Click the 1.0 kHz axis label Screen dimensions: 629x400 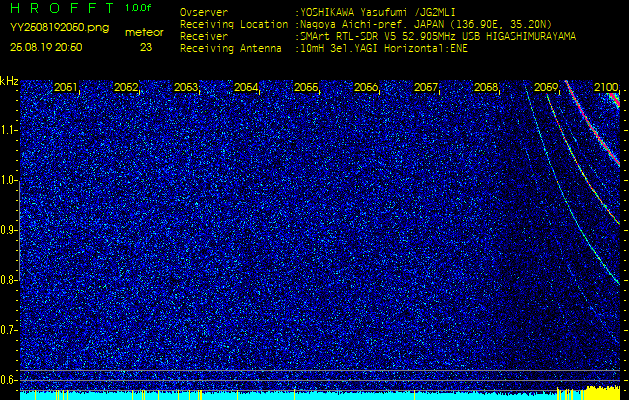pos(8,181)
